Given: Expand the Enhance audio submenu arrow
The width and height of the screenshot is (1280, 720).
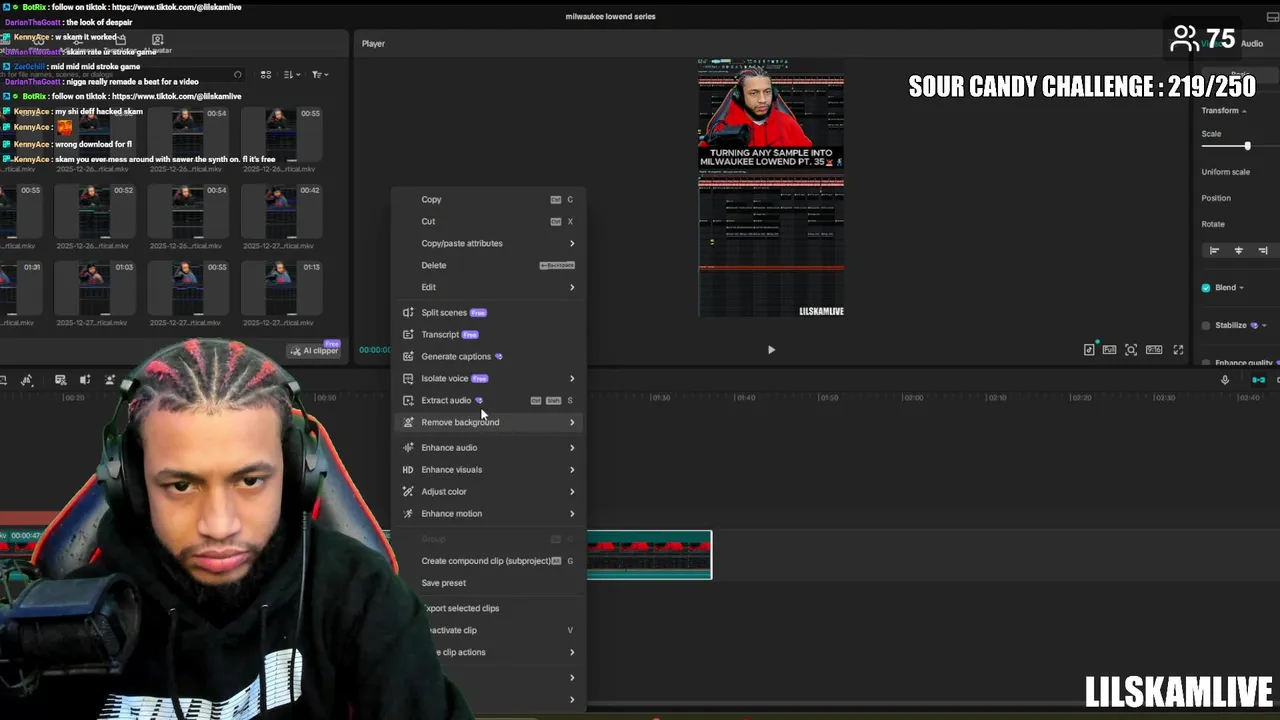Looking at the screenshot, I should click(572, 448).
